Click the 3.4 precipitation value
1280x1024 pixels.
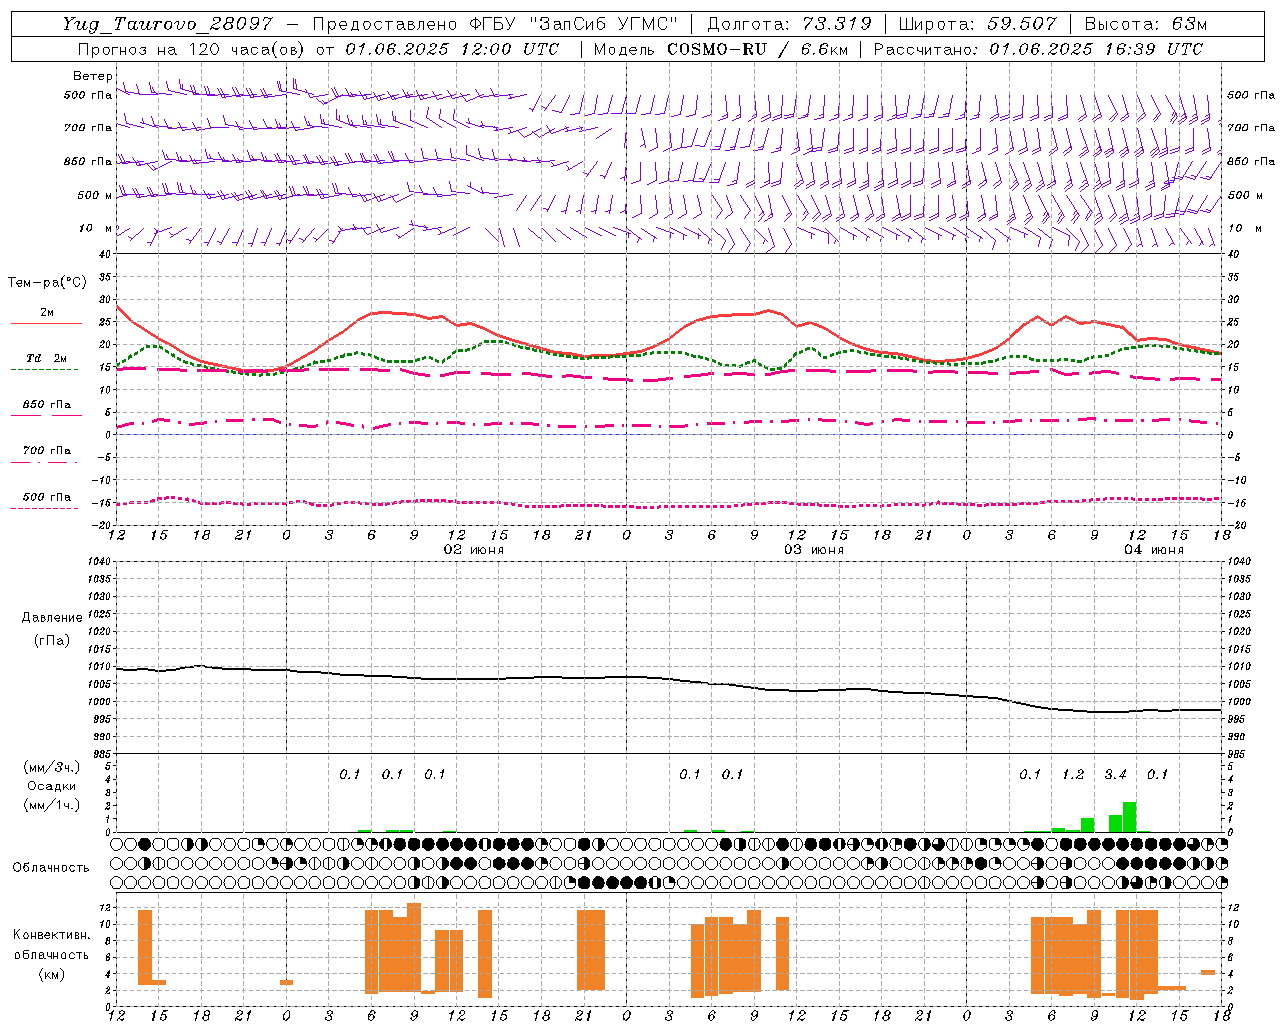click(1115, 775)
